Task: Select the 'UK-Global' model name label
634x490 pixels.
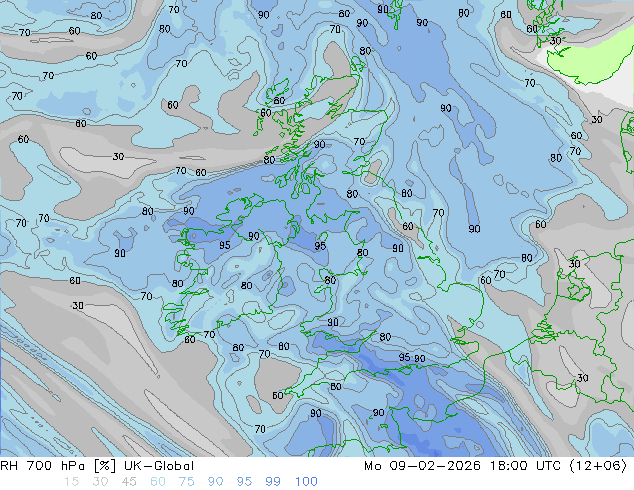Action: tap(159, 466)
